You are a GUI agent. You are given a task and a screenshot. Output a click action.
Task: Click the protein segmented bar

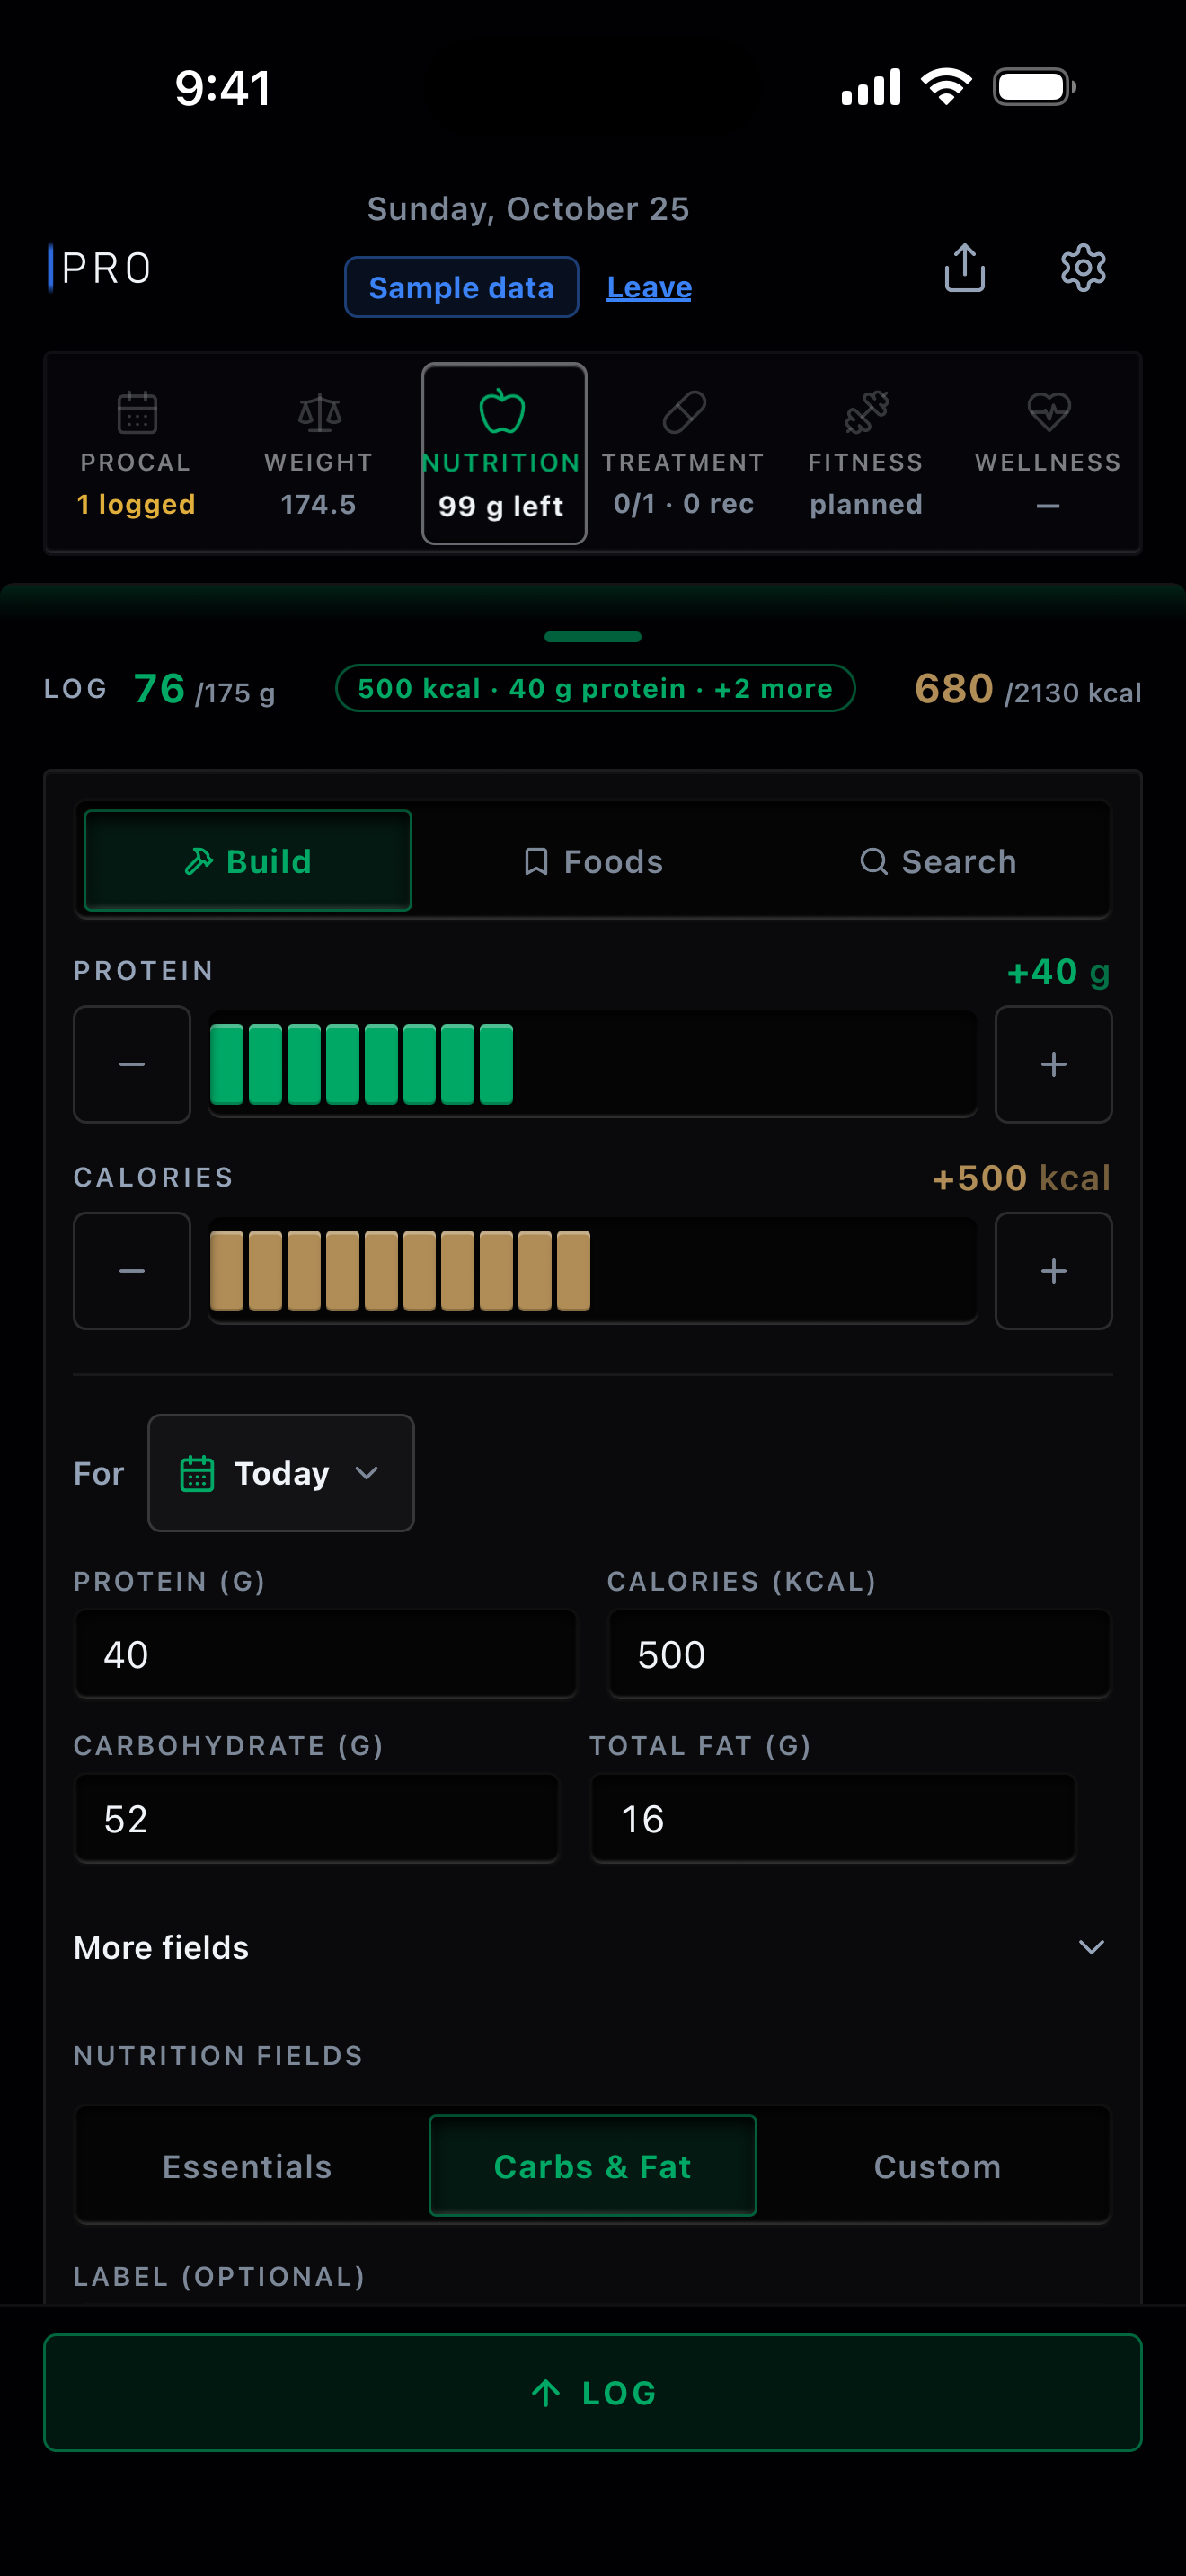pyautogui.click(x=592, y=1064)
